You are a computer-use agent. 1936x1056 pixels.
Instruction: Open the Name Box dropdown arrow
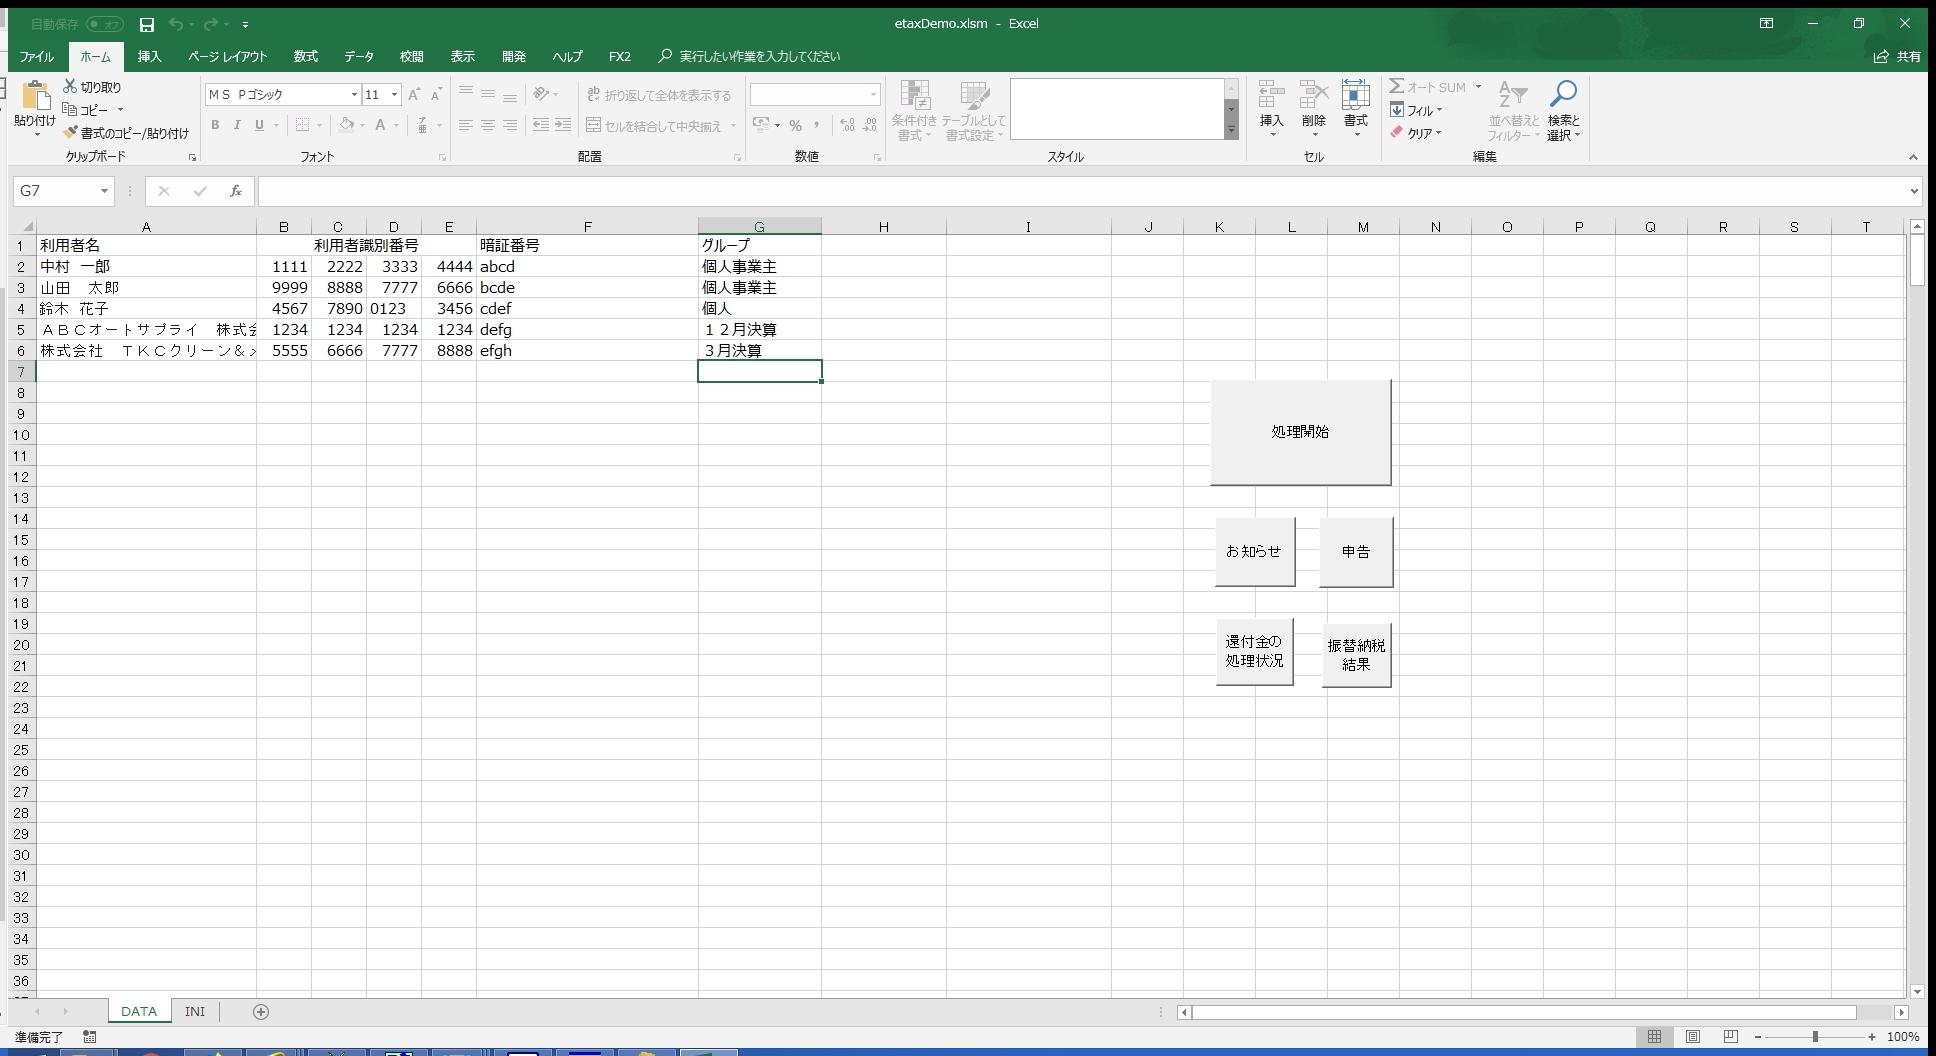[104, 191]
